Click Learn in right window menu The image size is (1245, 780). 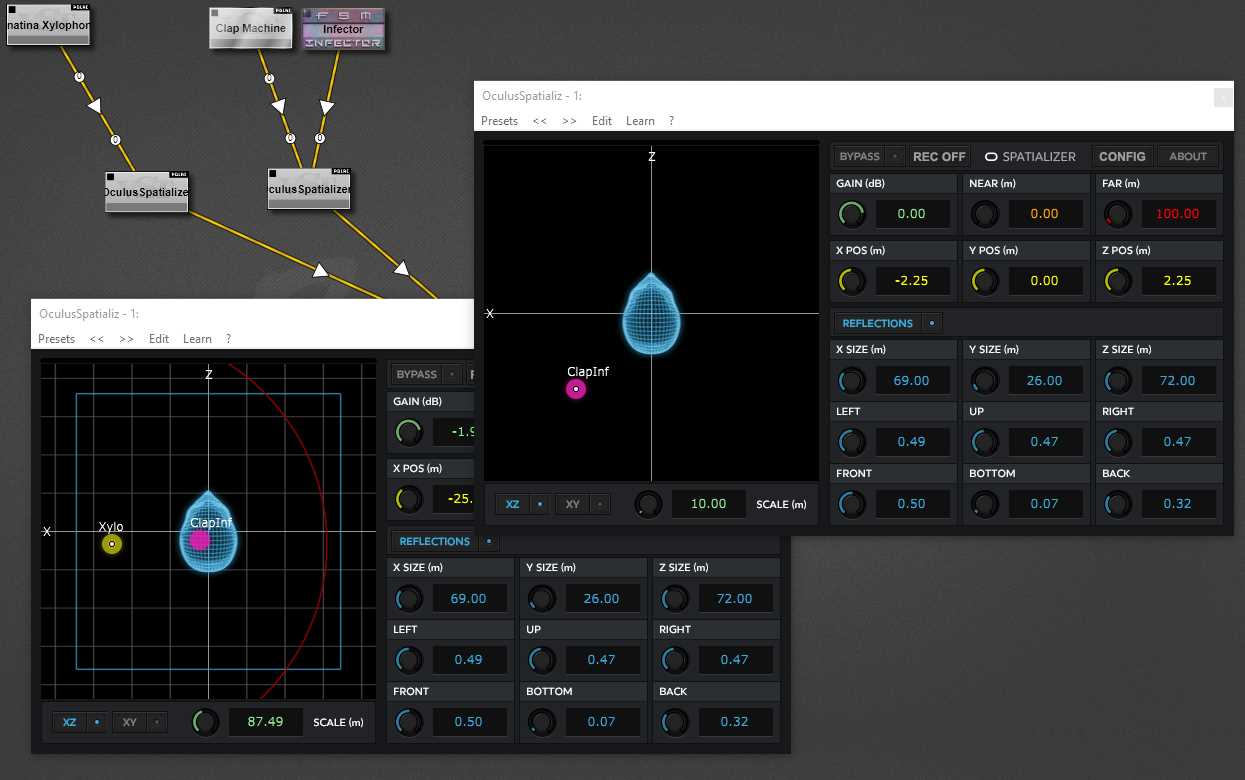[640, 121]
